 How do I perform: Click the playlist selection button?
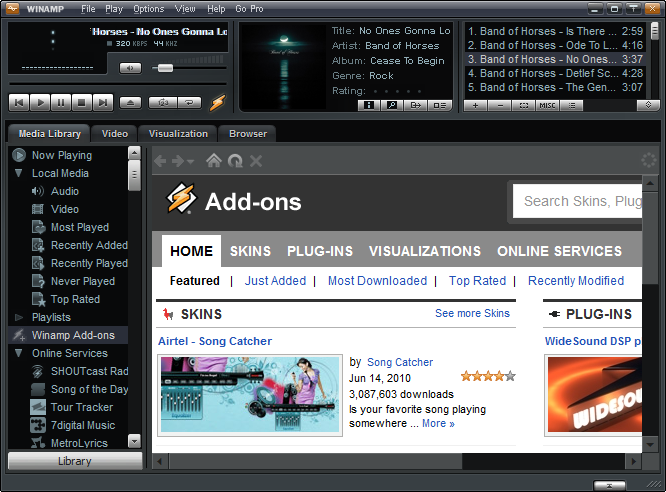coord(524,105)
